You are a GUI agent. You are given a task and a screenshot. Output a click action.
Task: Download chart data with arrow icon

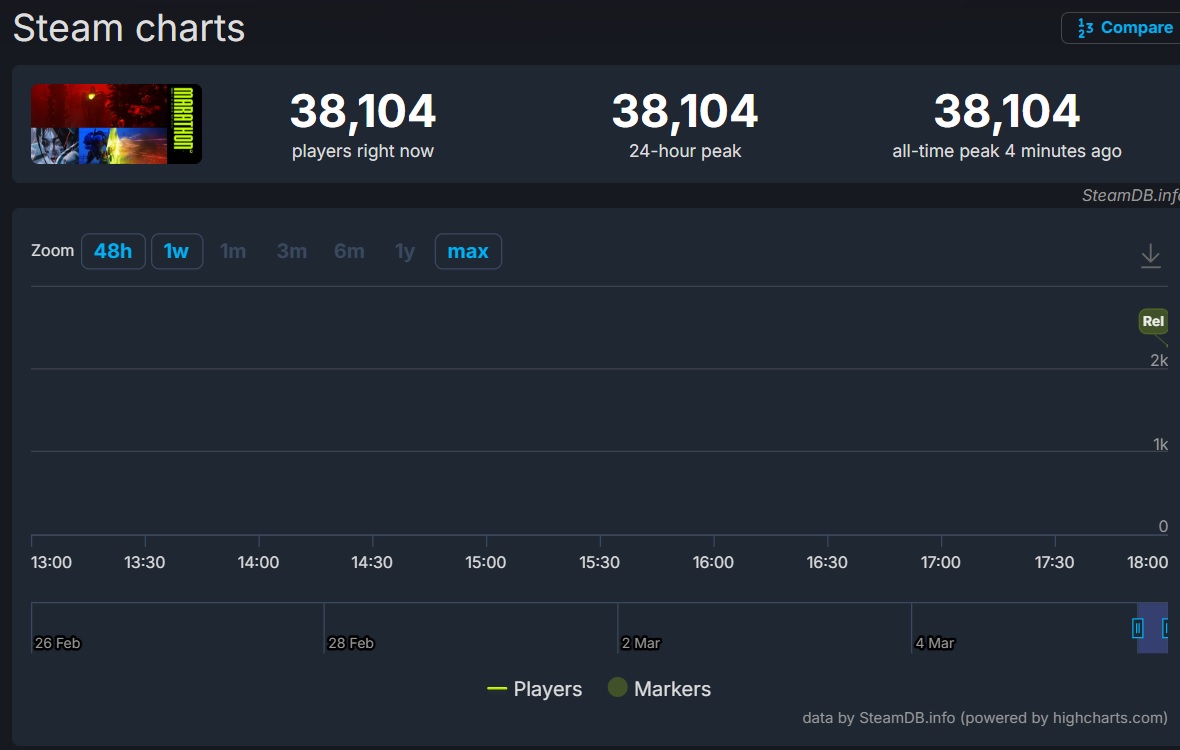1151,256
